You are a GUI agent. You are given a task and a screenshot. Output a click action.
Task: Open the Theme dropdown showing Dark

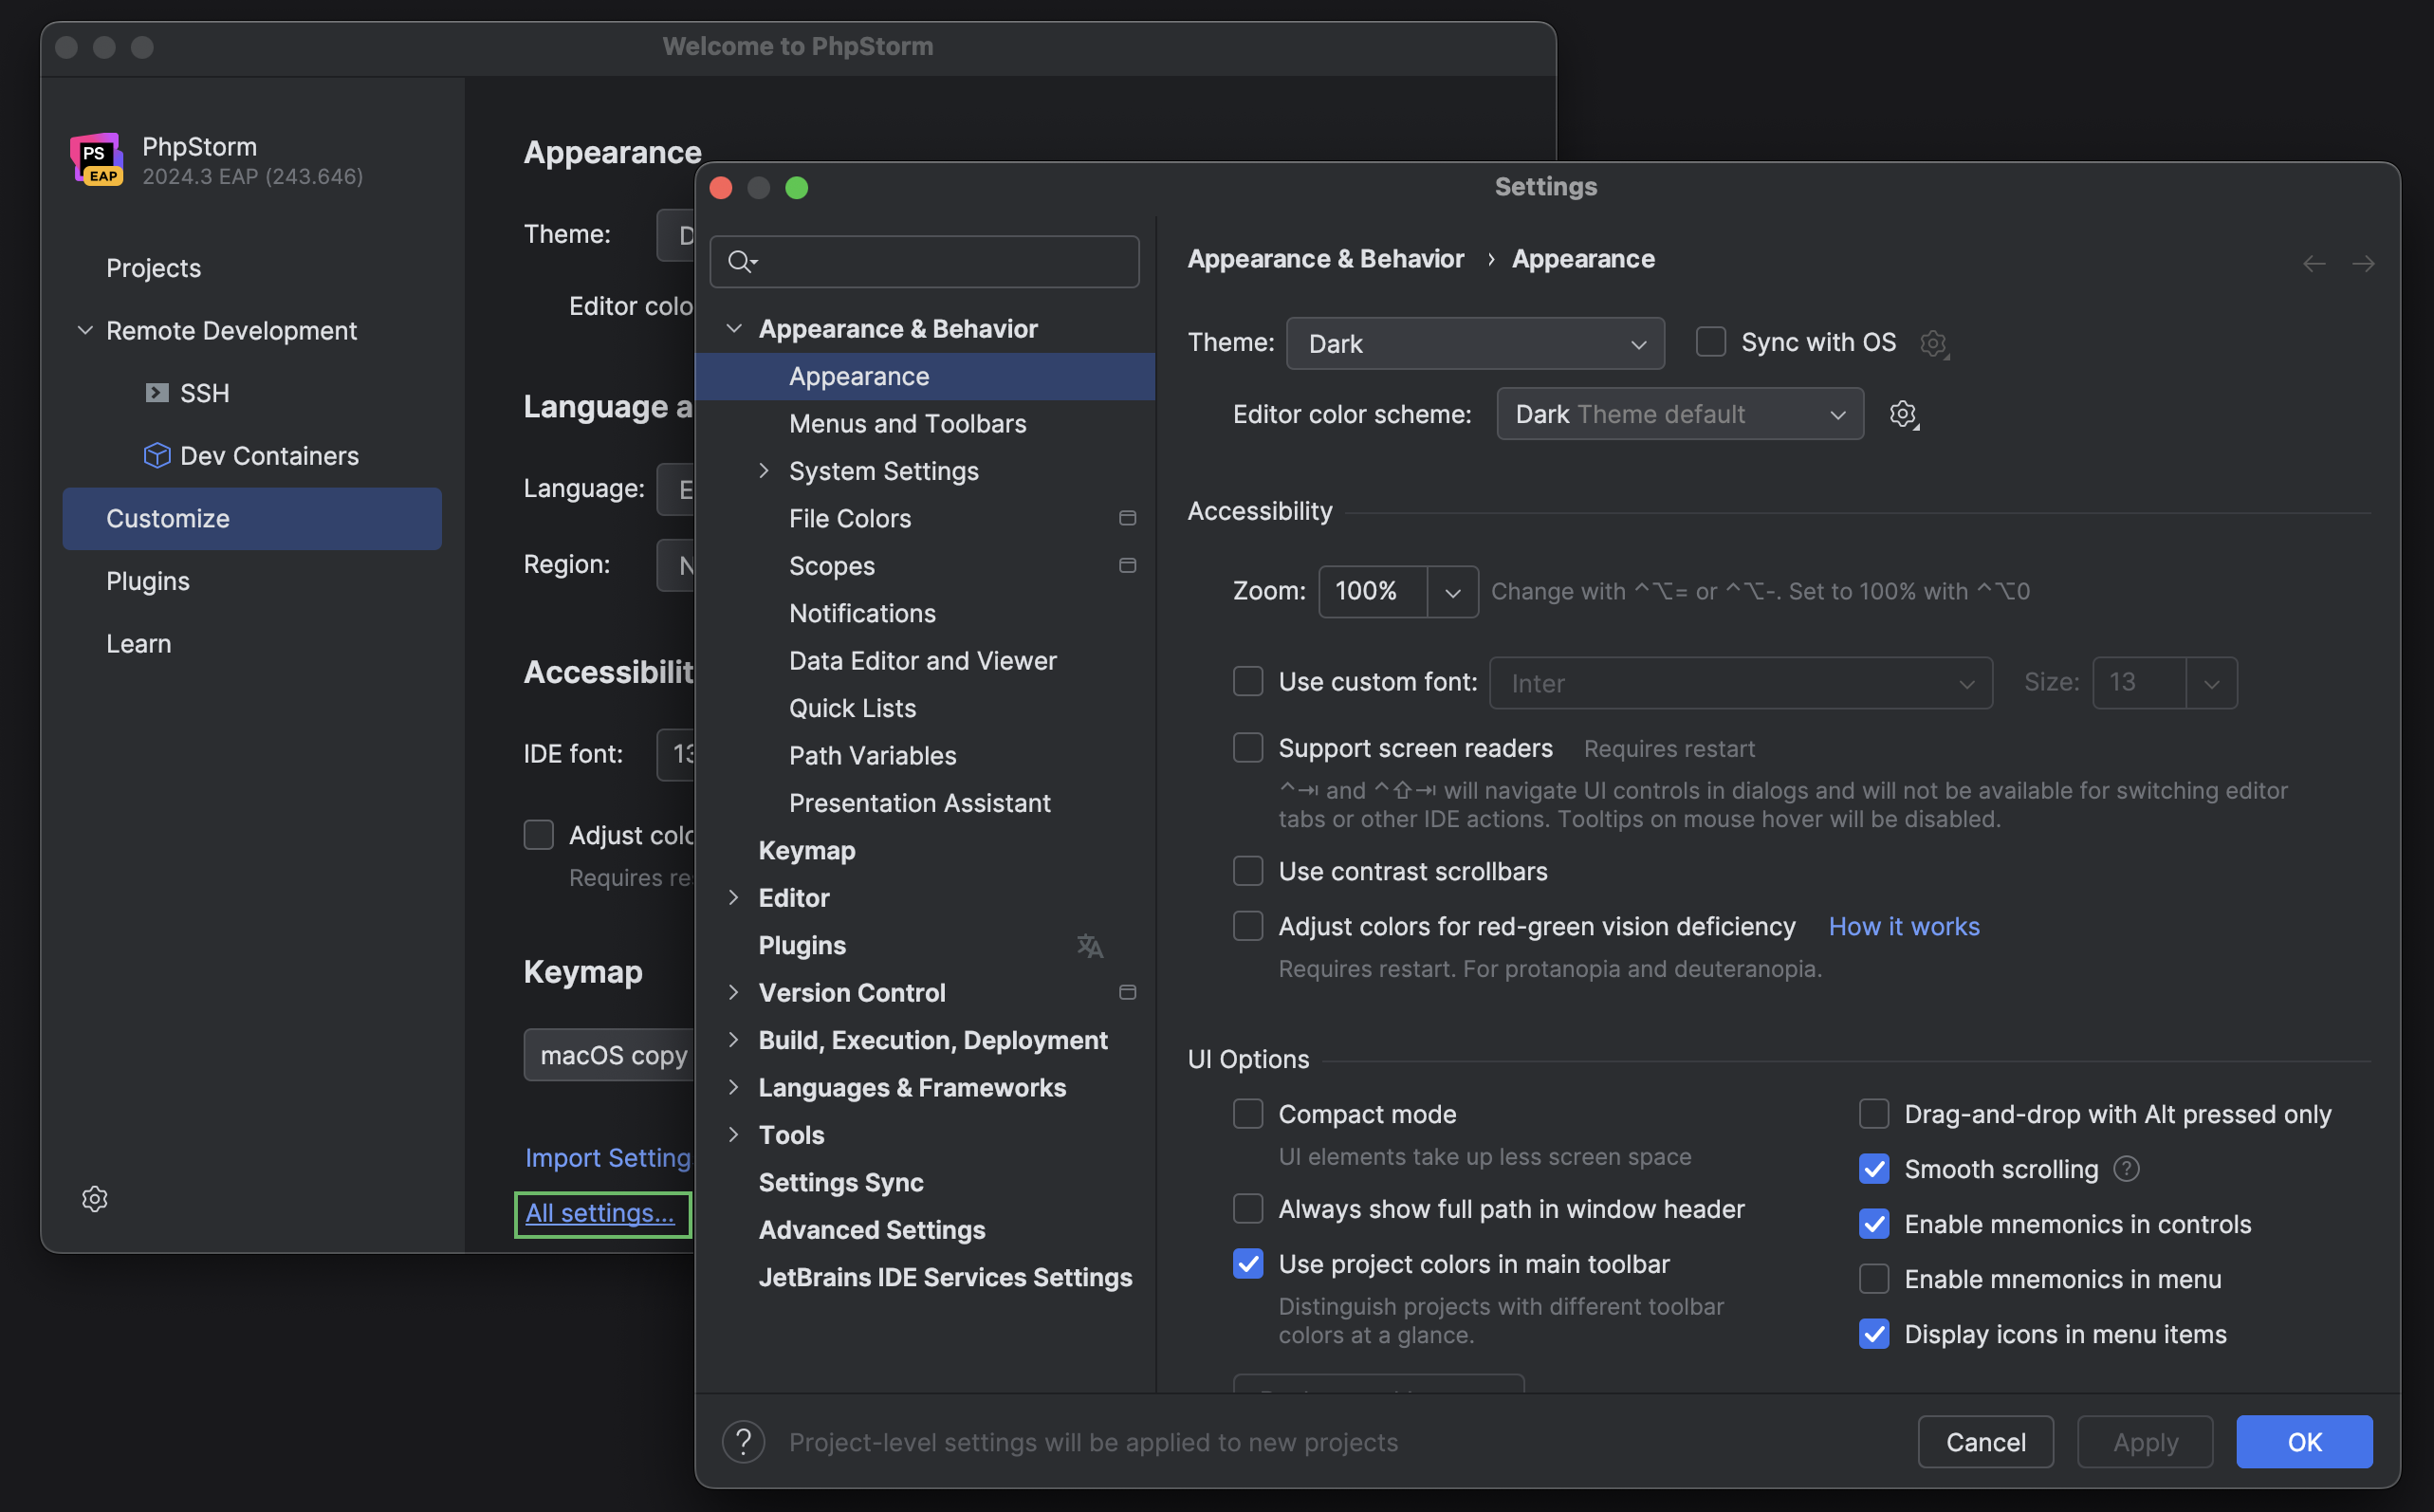coord(1475,343)
